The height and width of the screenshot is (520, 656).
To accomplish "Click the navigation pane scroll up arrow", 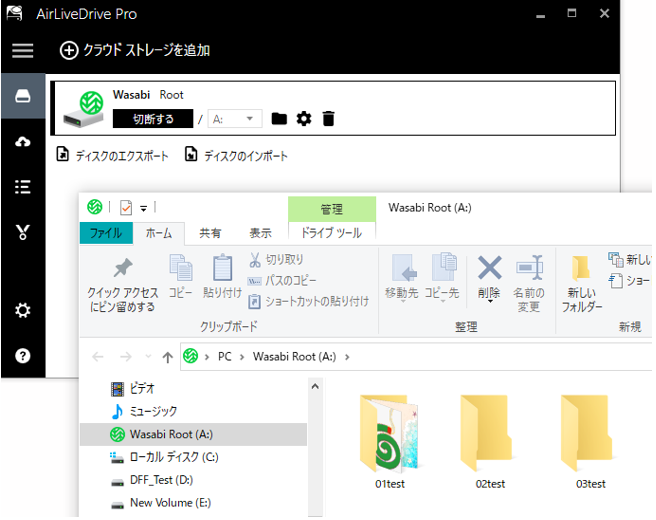I will (x=315, y=386).
